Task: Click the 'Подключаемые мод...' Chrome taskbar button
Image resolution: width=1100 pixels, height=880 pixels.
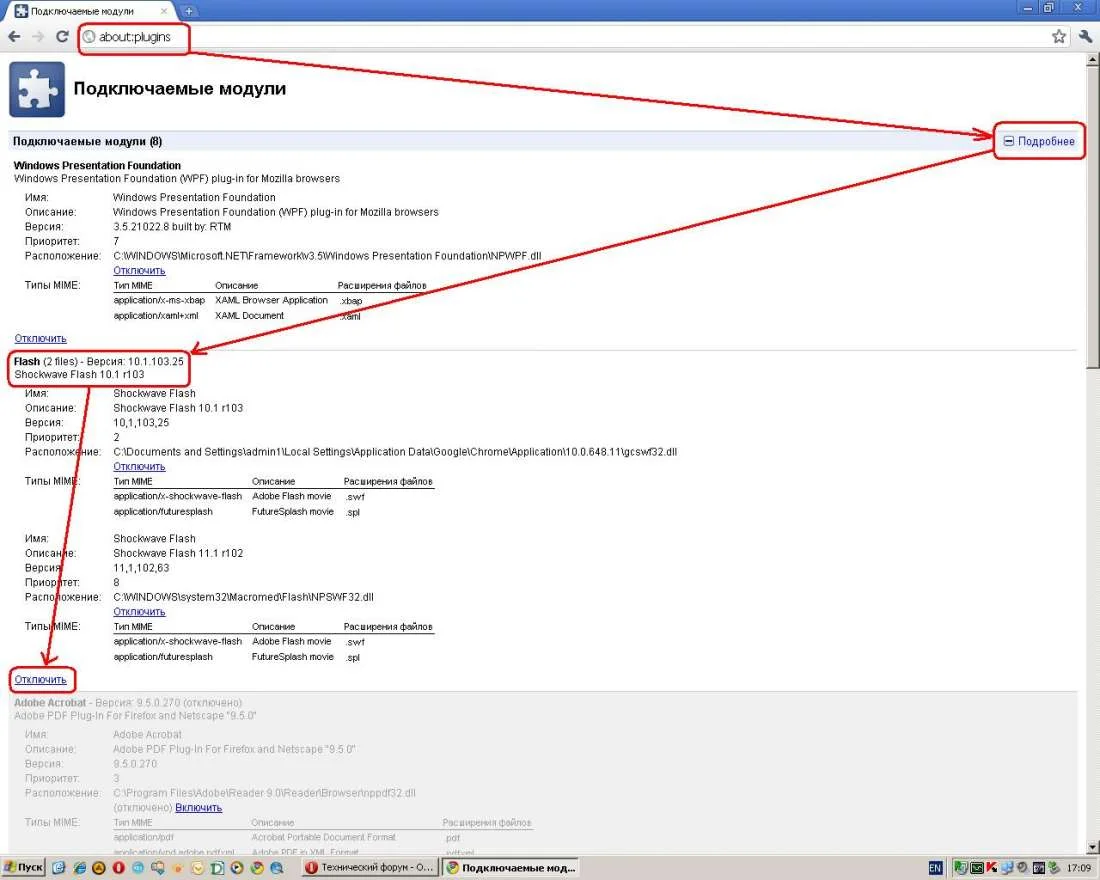Action: click(511, 868)
